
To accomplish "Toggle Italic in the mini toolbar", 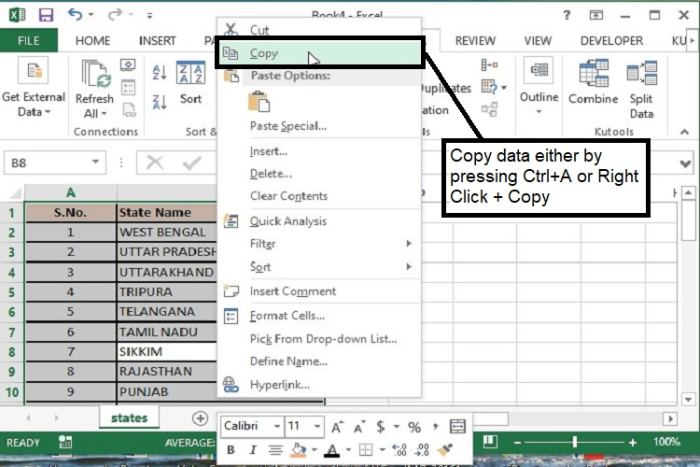I will pyautogui.click(x=253, y=450).
